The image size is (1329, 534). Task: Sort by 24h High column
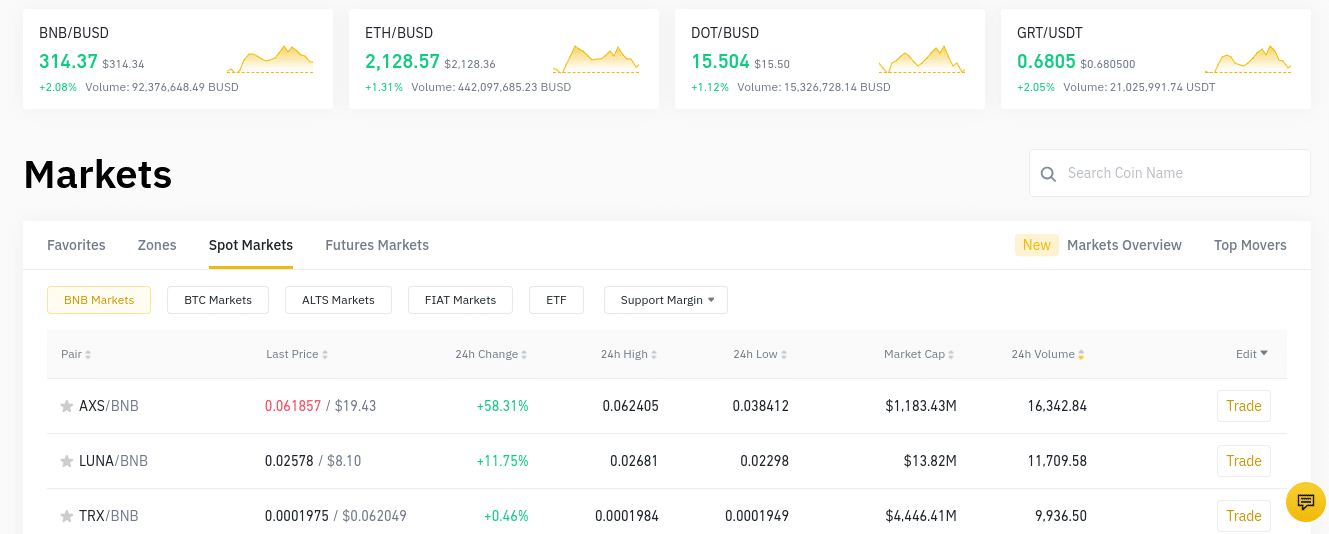pos(629,354)
